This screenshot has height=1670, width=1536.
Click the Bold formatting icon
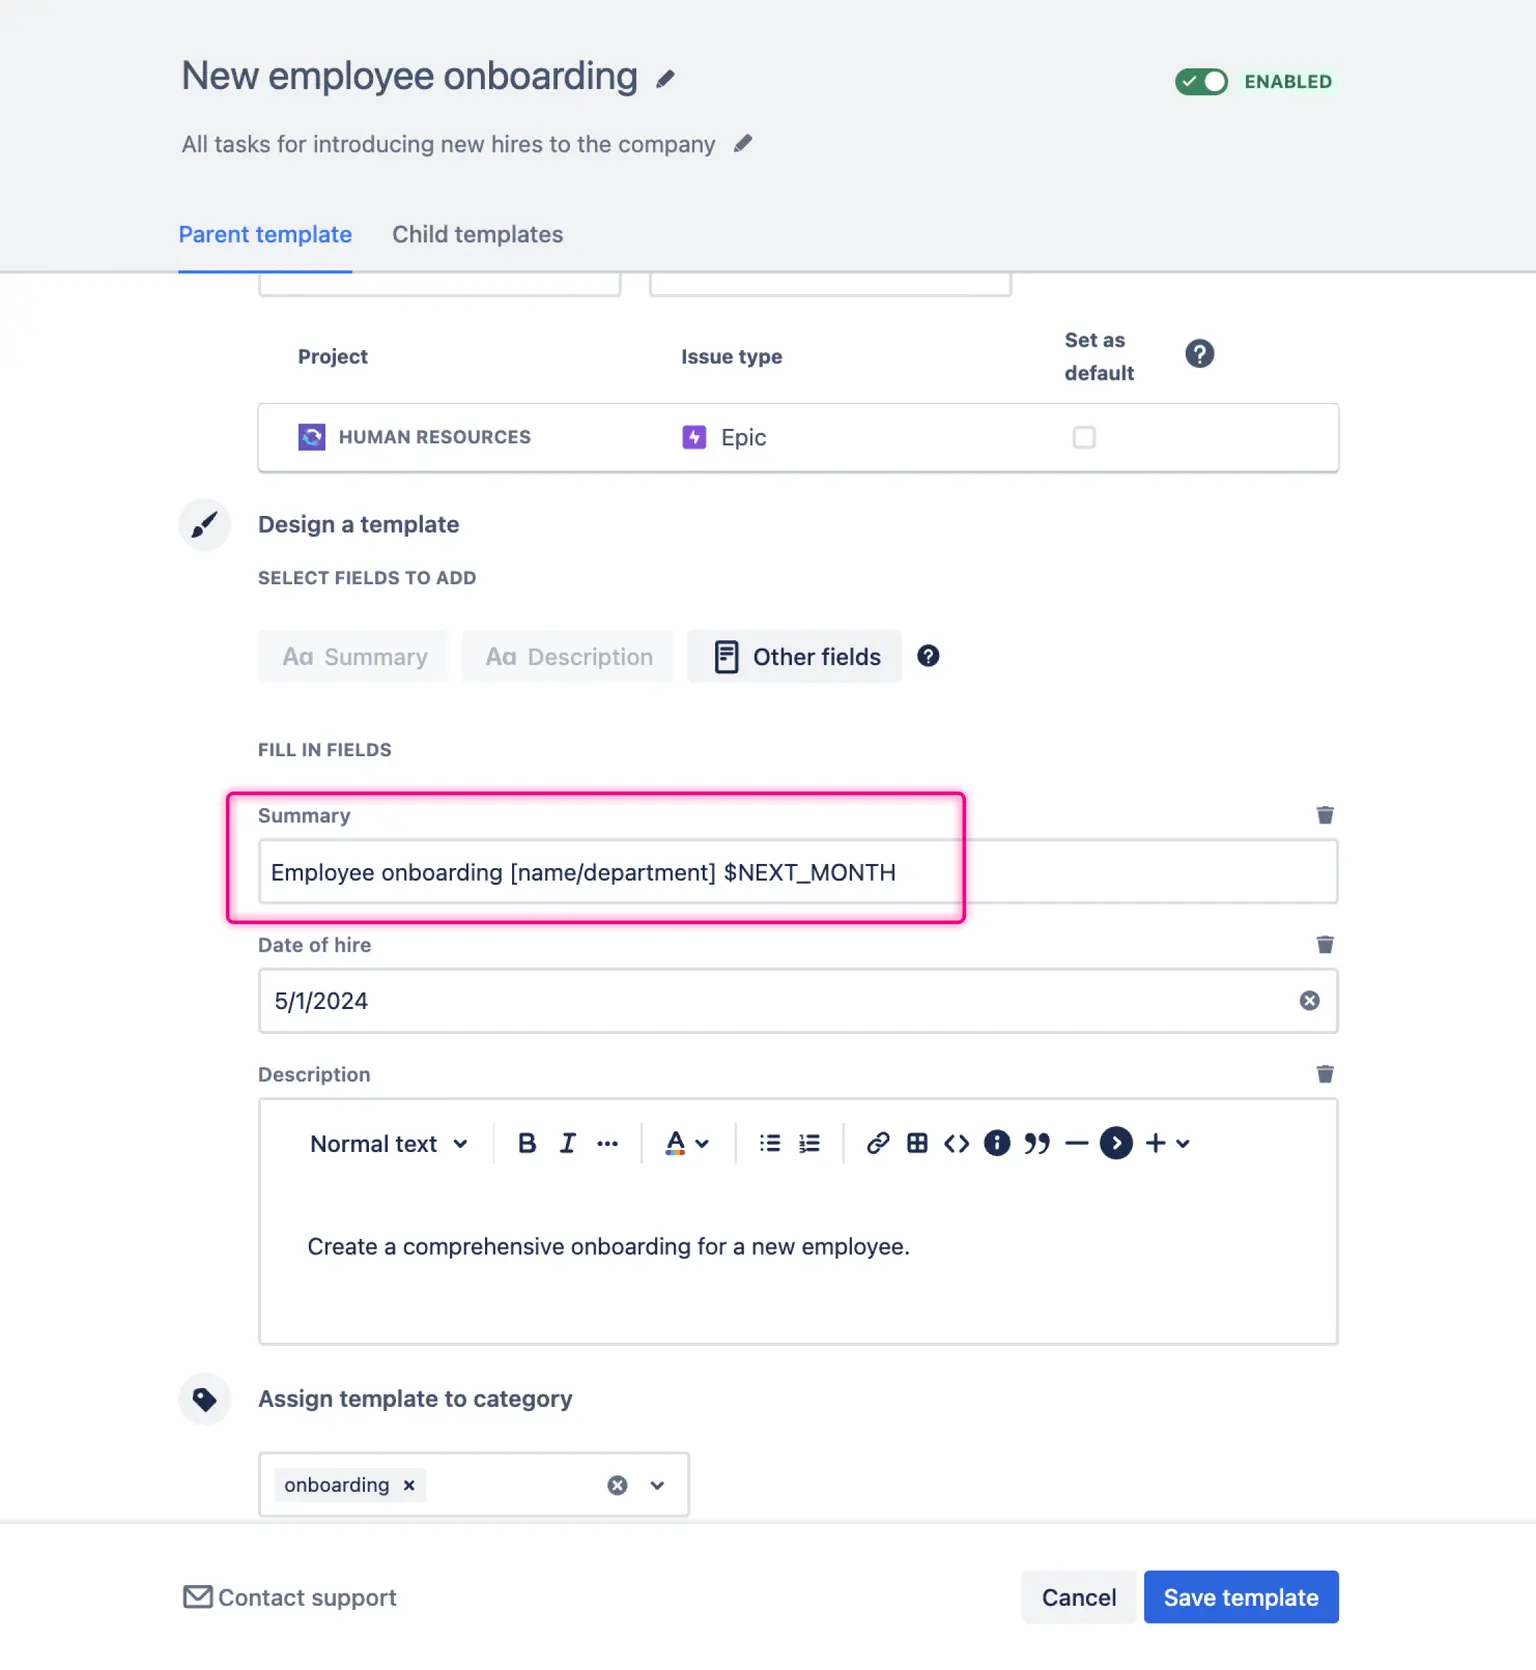[x=527, y=1143]
